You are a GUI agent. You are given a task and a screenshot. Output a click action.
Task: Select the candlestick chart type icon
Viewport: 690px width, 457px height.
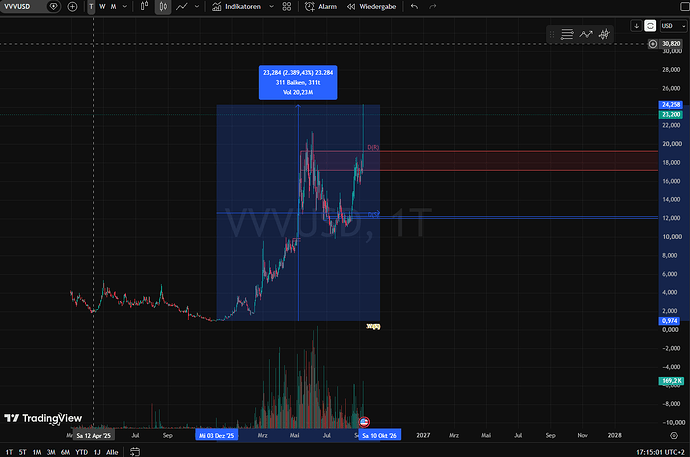163,7
